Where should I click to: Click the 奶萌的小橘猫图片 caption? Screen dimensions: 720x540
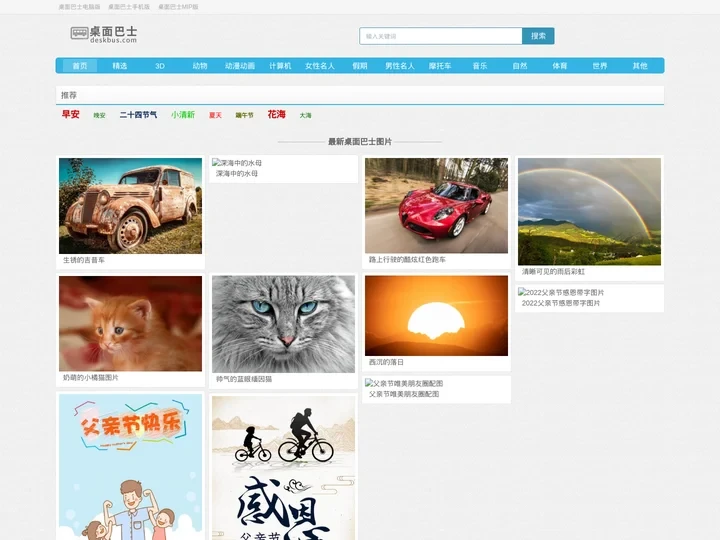(90, 377)
